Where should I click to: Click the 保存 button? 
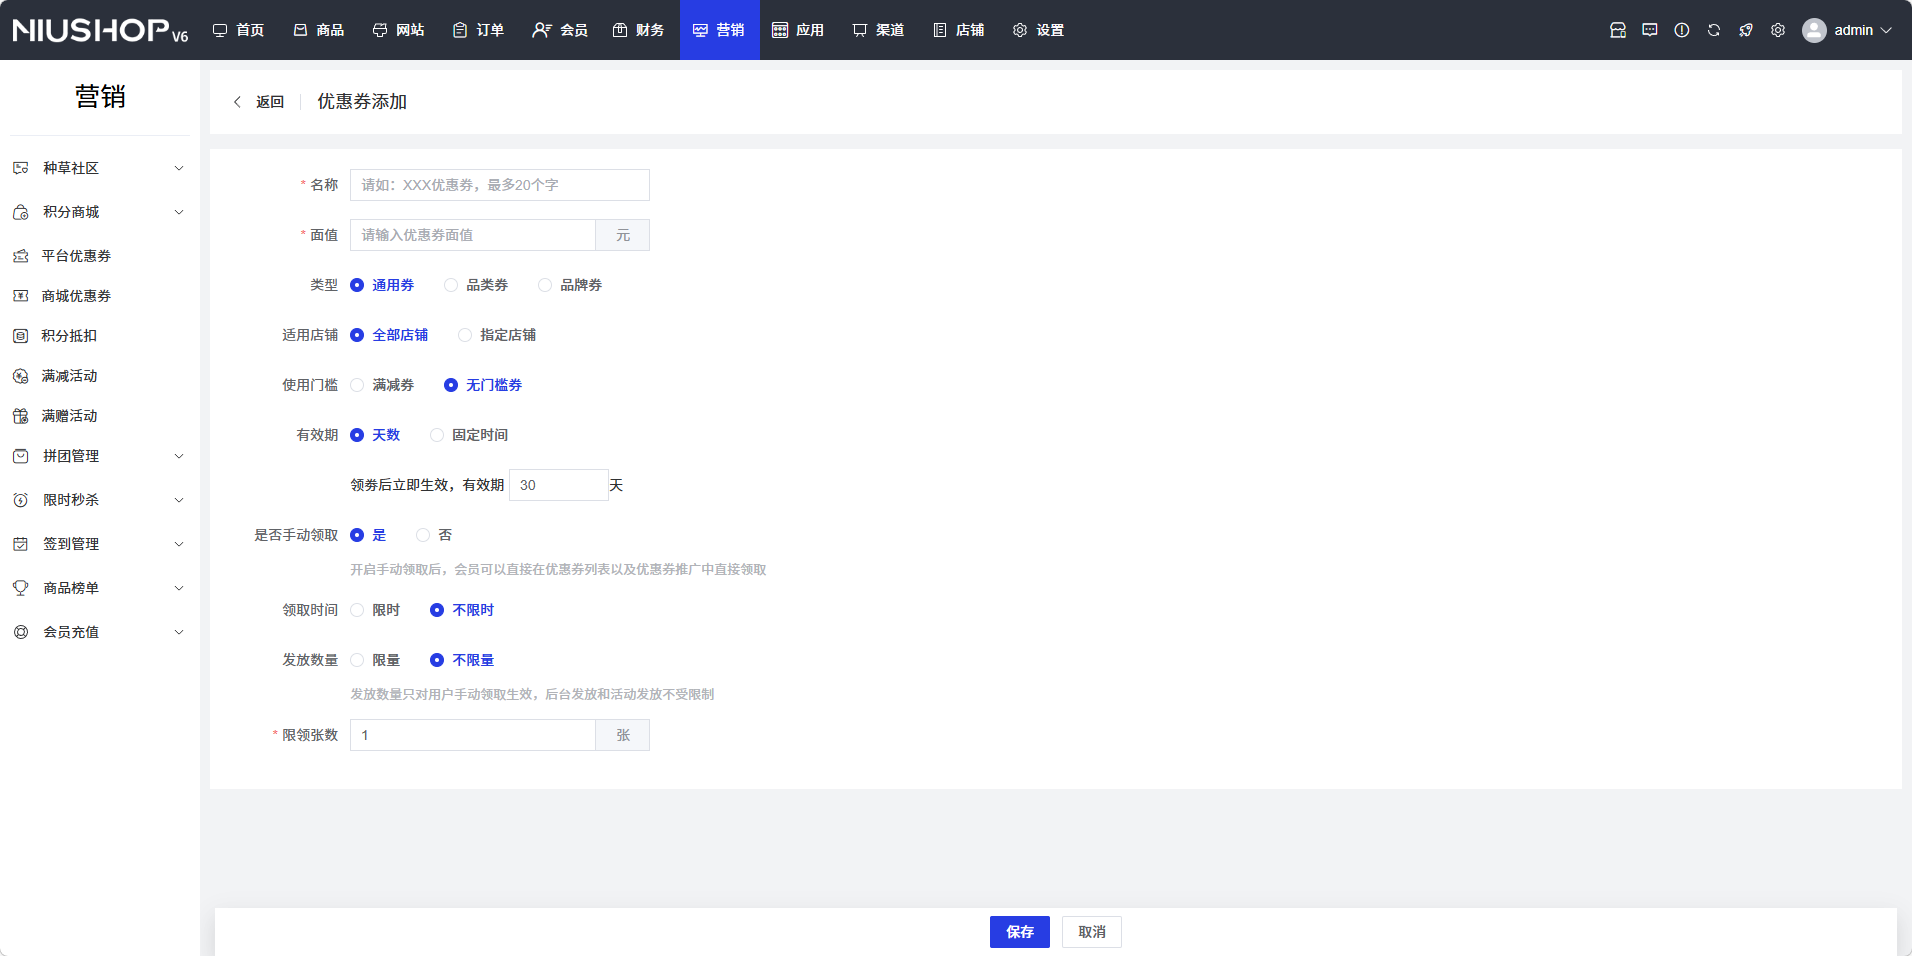click(x=1020, y=932)
